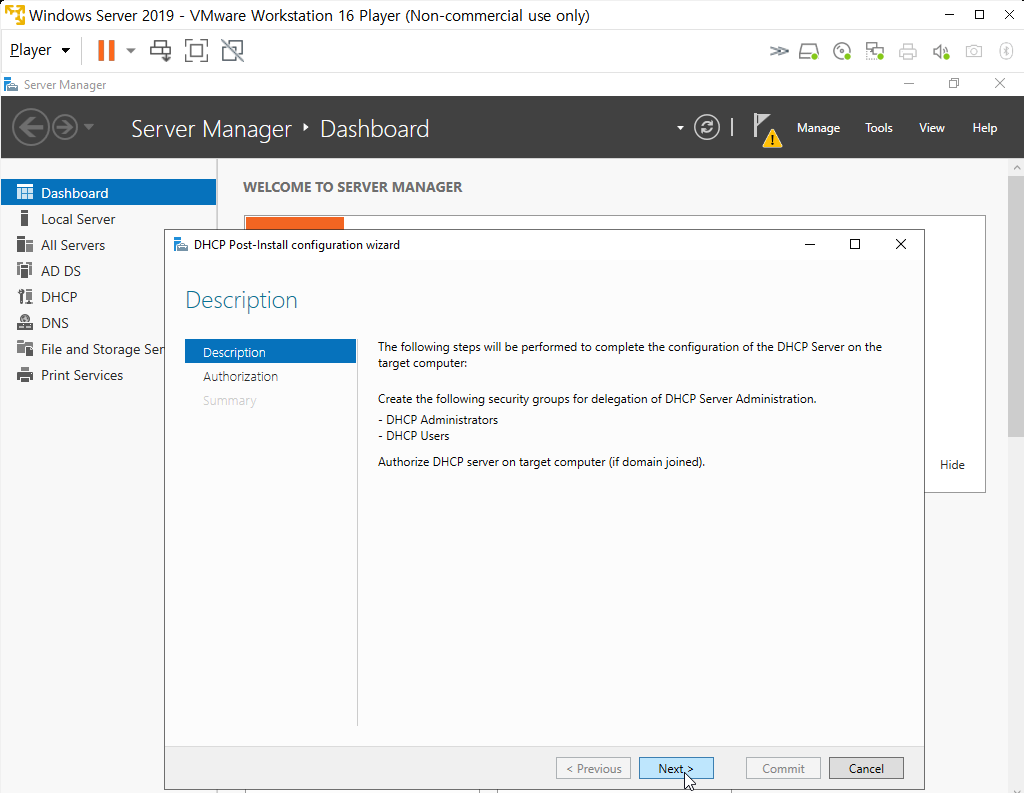Close the DHCP Post-Install wizard window
The image size is (1024, 793).
[x=901, y=244]
